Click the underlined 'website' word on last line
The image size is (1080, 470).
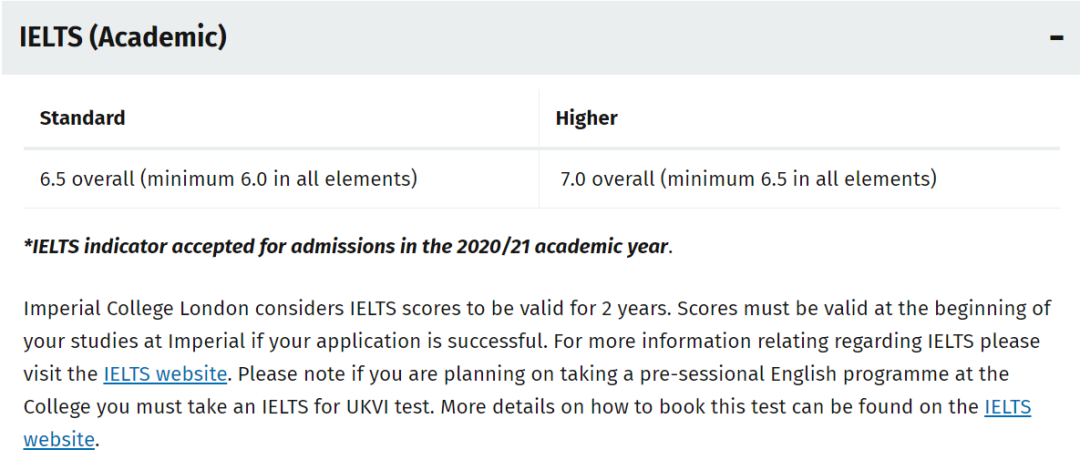pyautogui.click(x=59, y=440)
